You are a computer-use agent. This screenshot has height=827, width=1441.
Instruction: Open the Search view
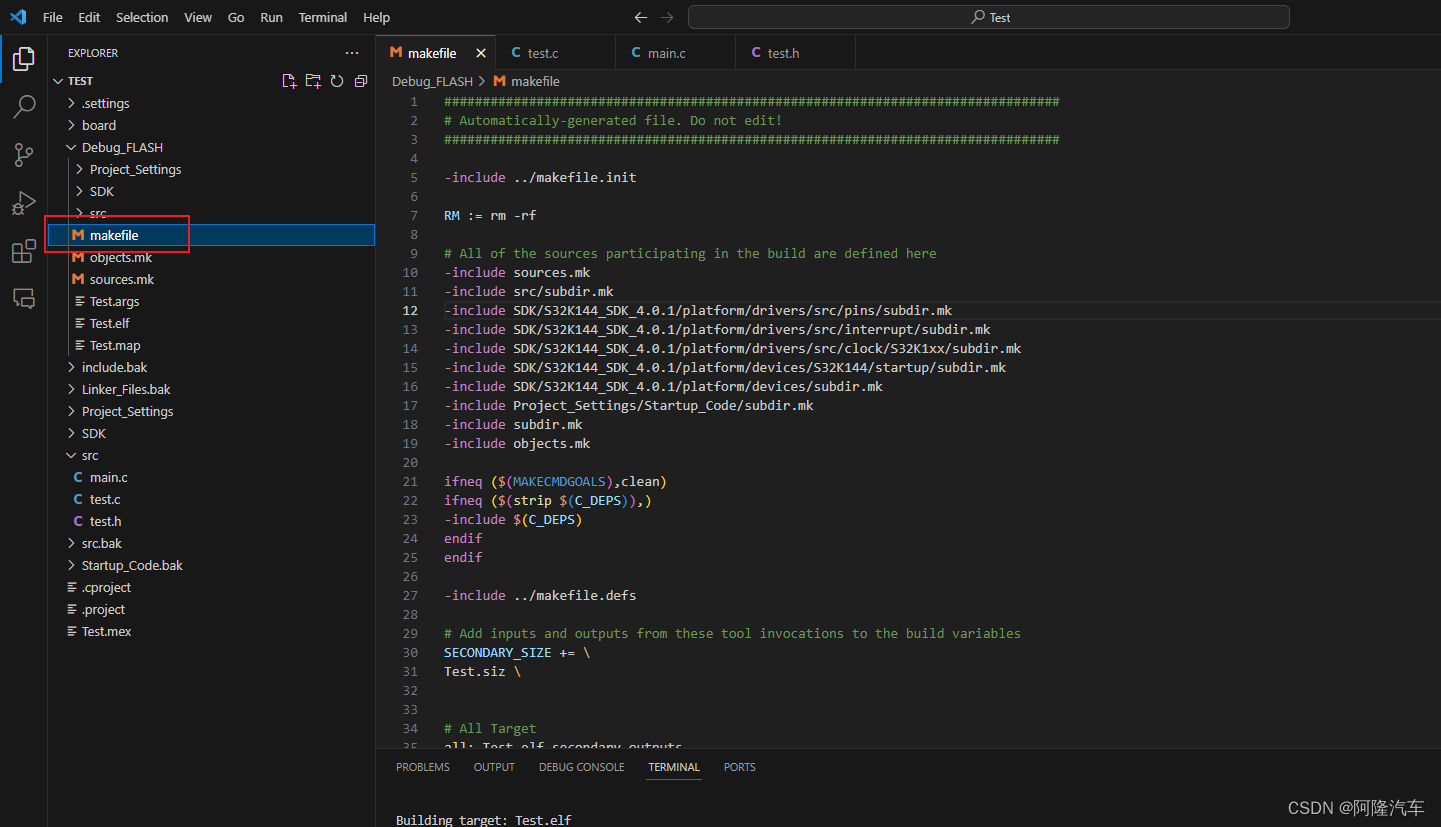(23, 106)
